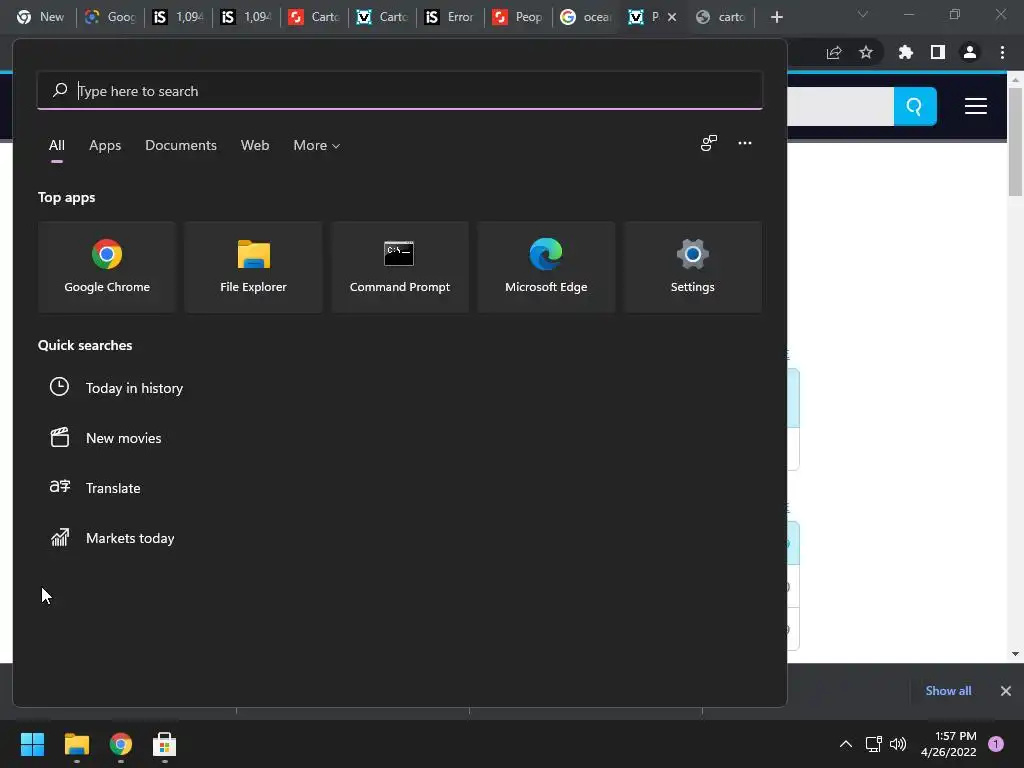Open the webpage hamburger menu
1024x768 pixels.
976,106
